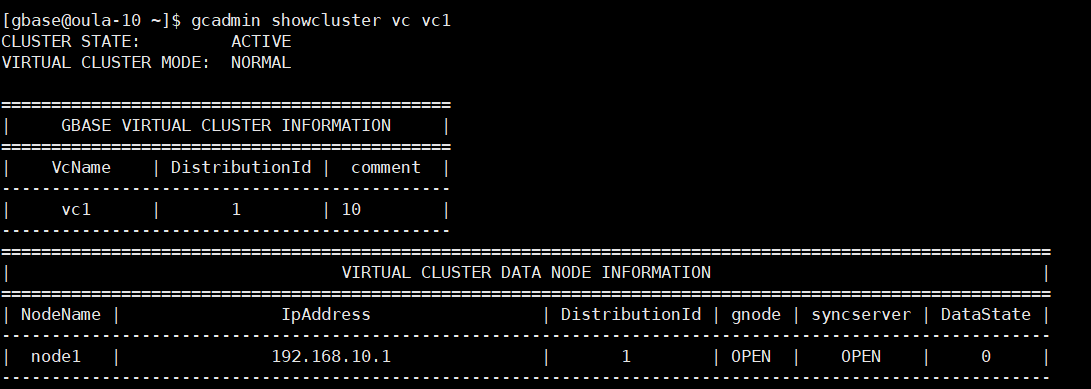
Task: Click the GBASE VIRTUAL CLUSTER INFORMATION heading
Action: pos(226,126)
